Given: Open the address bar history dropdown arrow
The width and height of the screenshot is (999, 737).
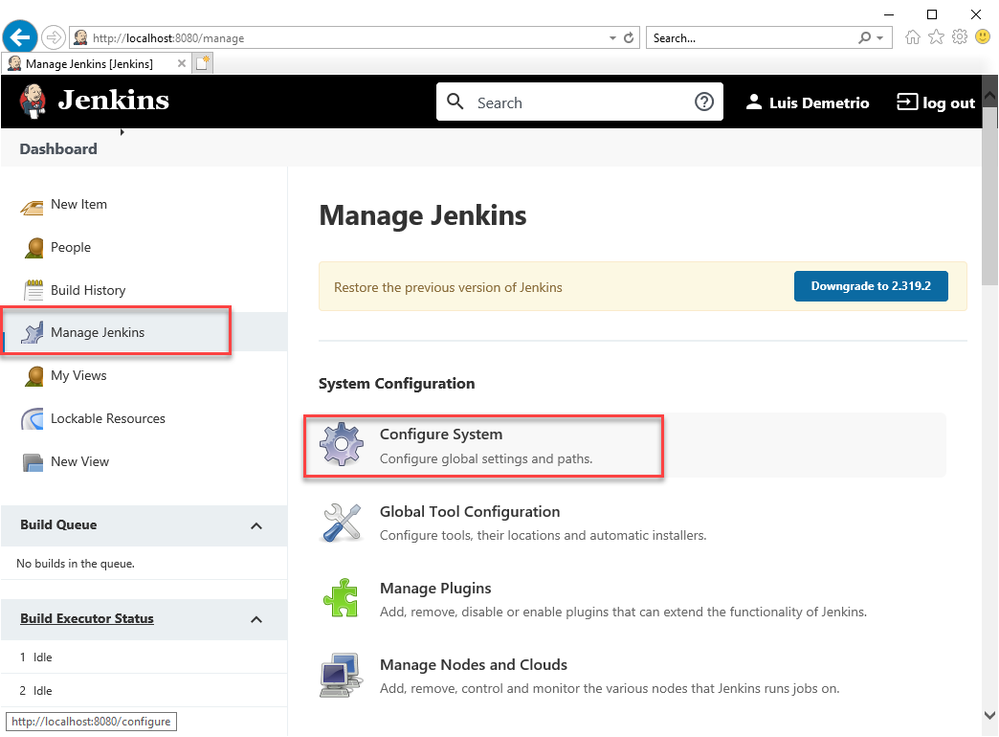Looking at the screenshot, I should (x=612, y=38).
